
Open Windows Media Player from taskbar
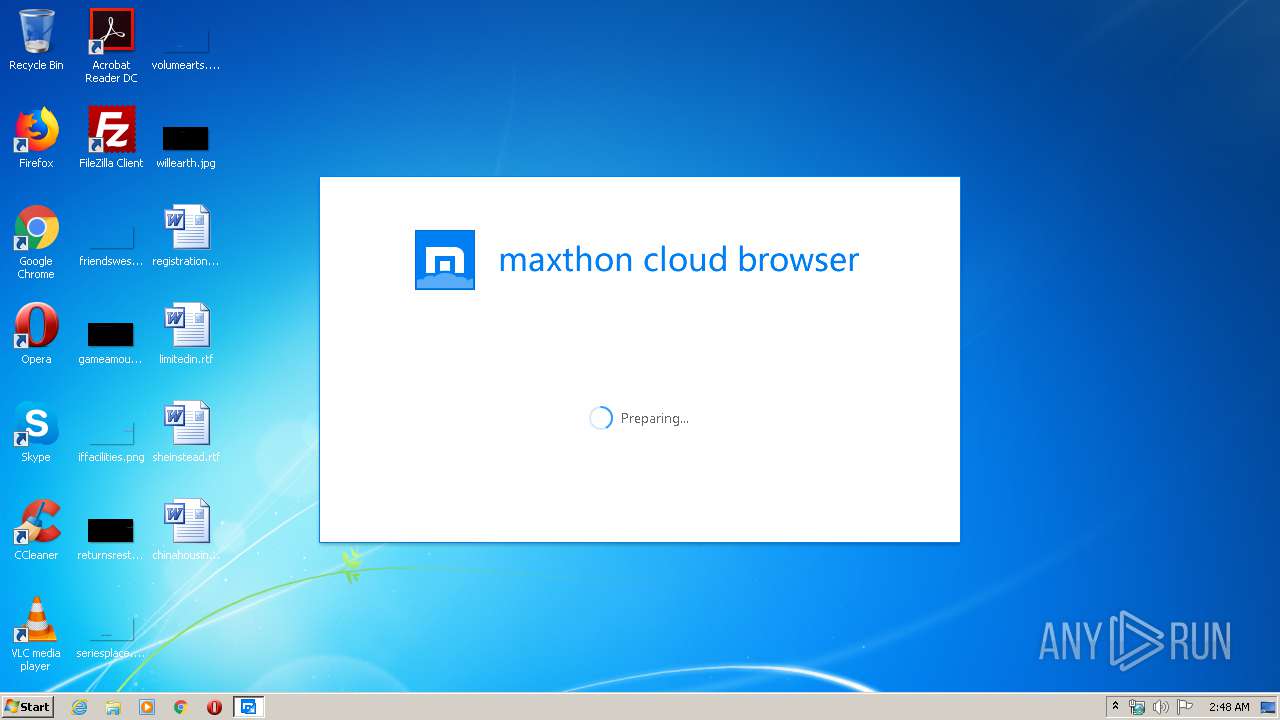pyautogui.click(x=147, y=707)
